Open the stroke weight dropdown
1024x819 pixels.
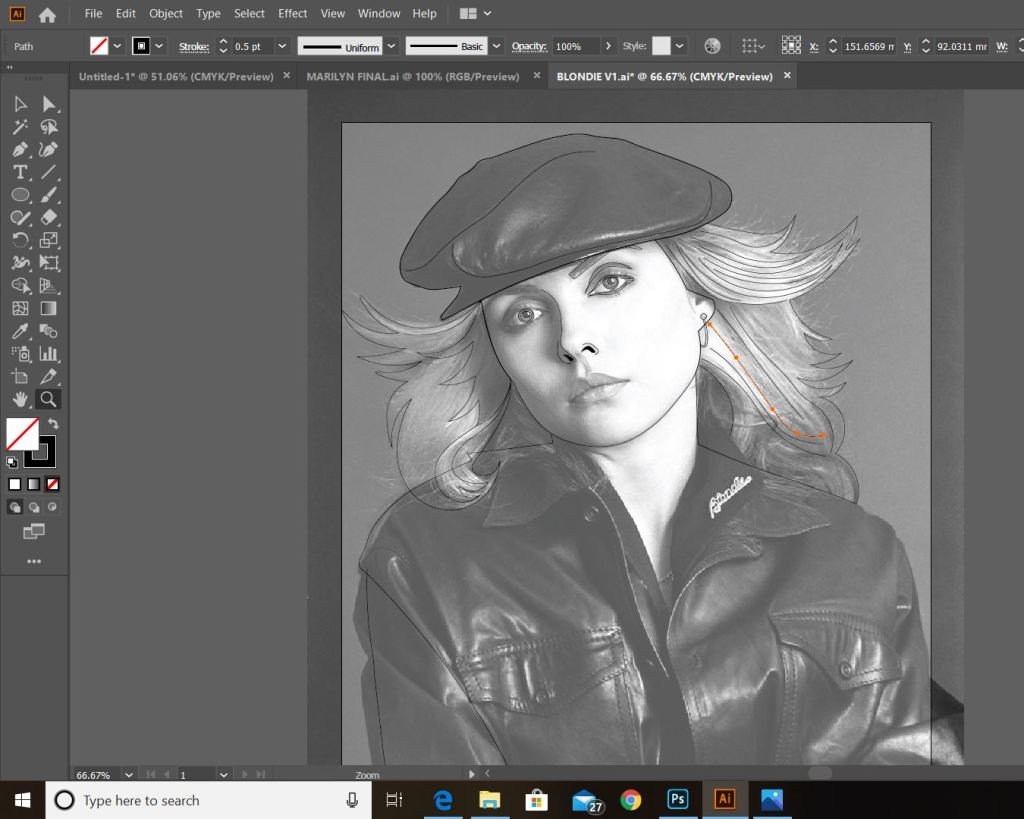coord(282,46)
